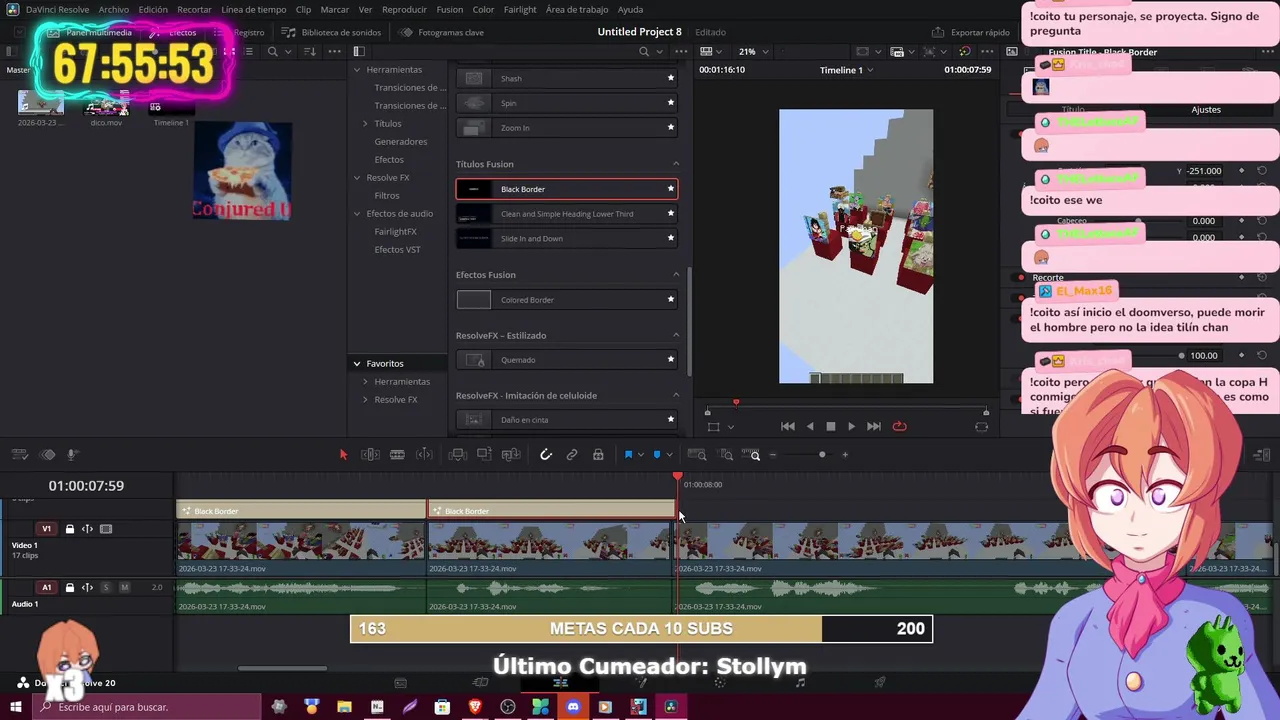
Task: Open Discord from the taskbar
Action: (573, 707)
